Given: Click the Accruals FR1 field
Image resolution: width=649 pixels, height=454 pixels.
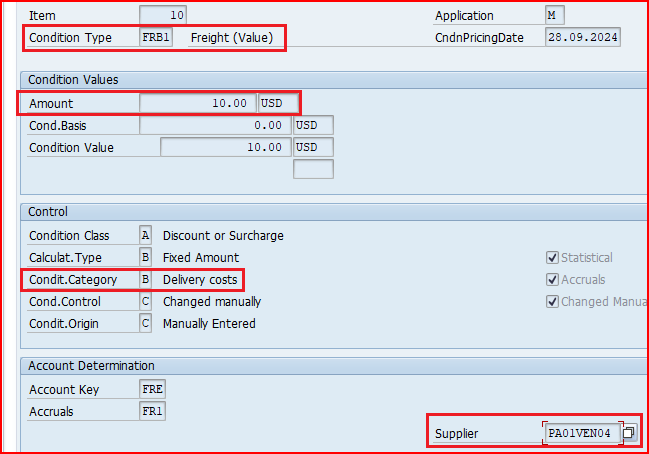Looking at the screenshot, I should pyautogui.click(x=152, y=411).
